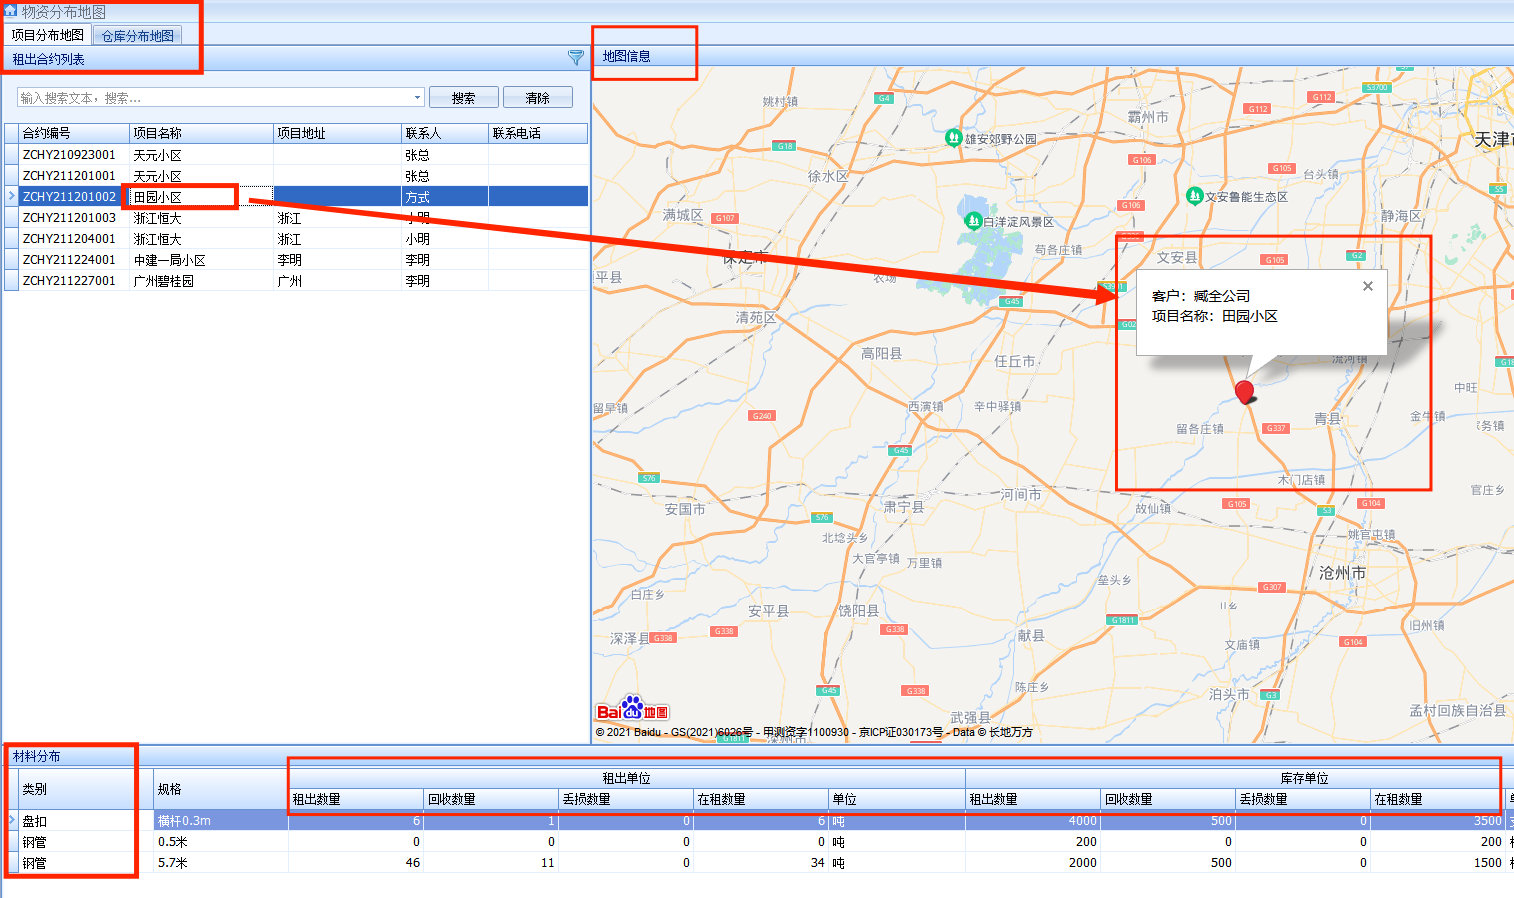Select the 钢管 5.7米 material row
1514x898 pixels.
[x=760, y=862]
